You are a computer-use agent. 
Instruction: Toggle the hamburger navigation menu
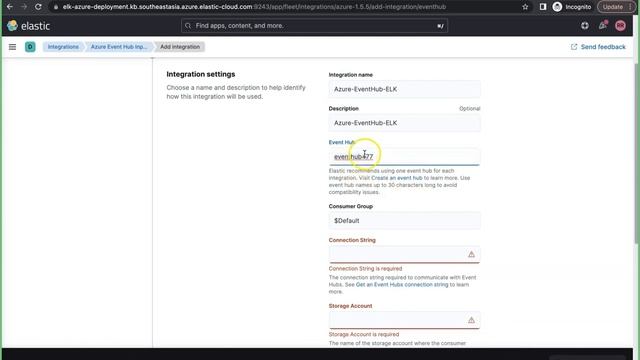12,47
